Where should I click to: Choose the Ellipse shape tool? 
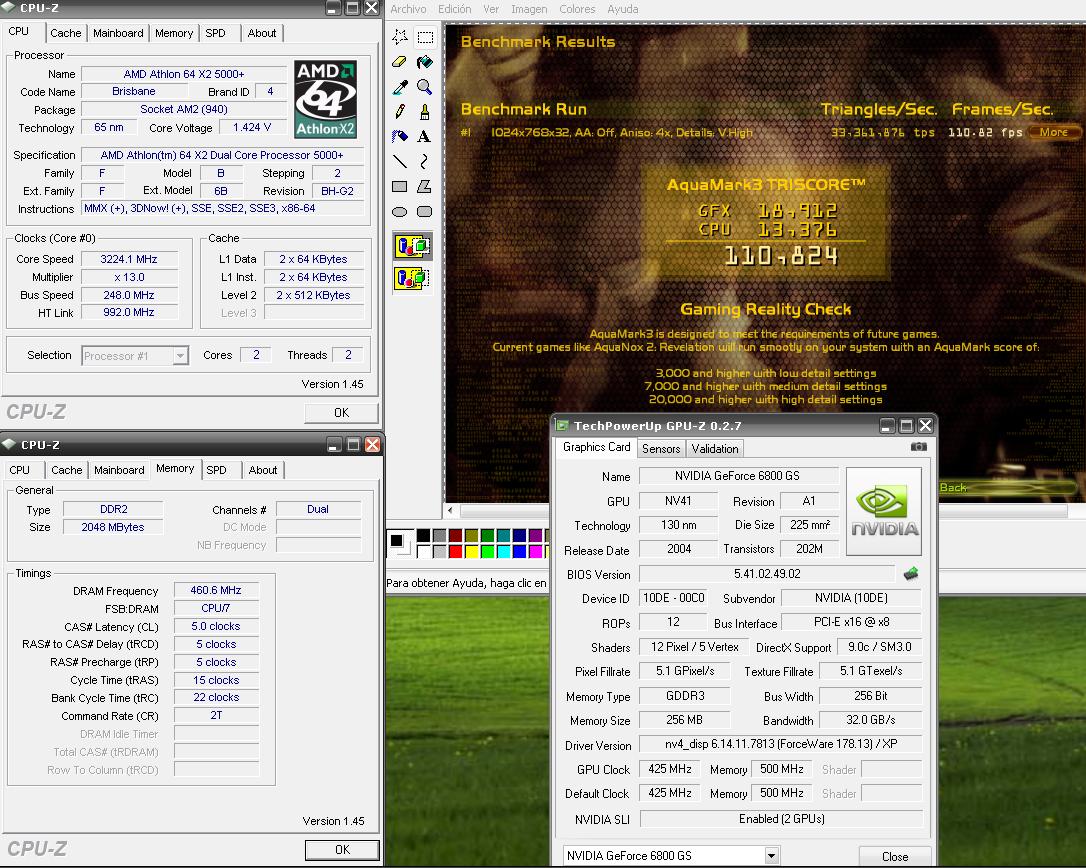tap(400, 211)
